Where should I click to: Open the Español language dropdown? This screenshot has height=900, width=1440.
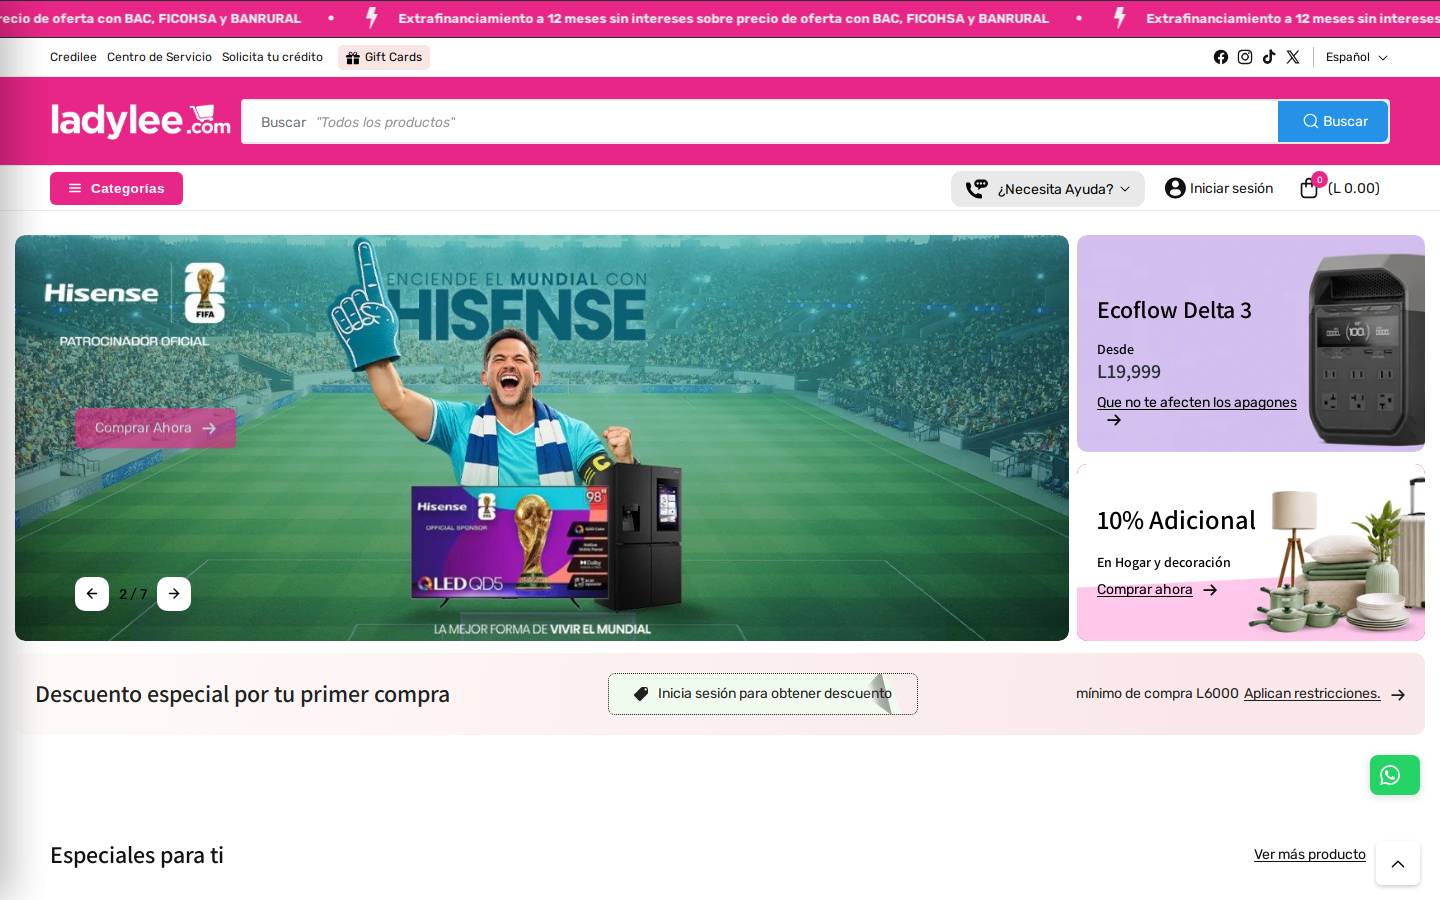tap(1356, 57)
